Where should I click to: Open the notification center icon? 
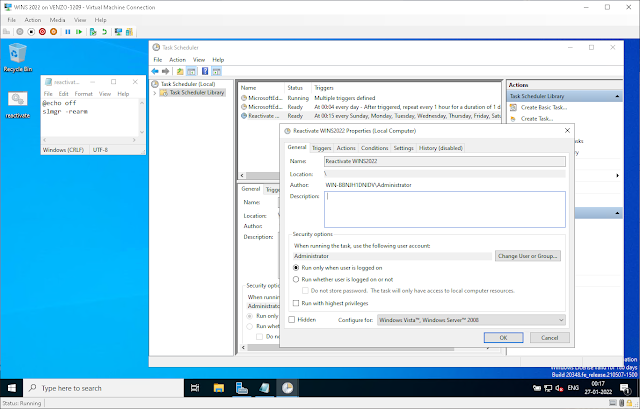625,388
